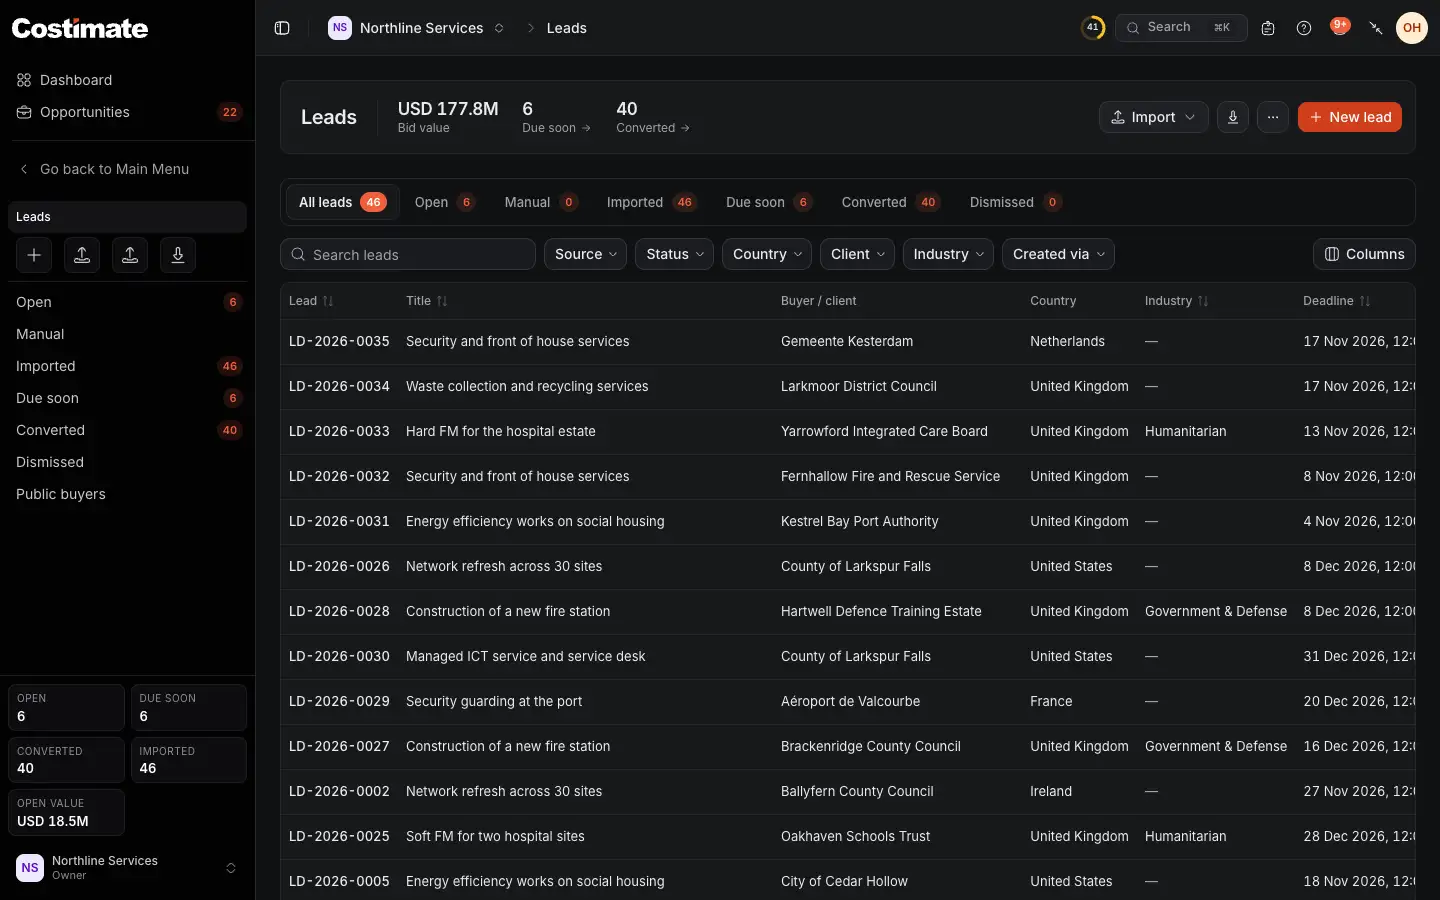Click the download icon under the sidebar Leads heading
Screen dimensions: 1440x900
[178, 255]
